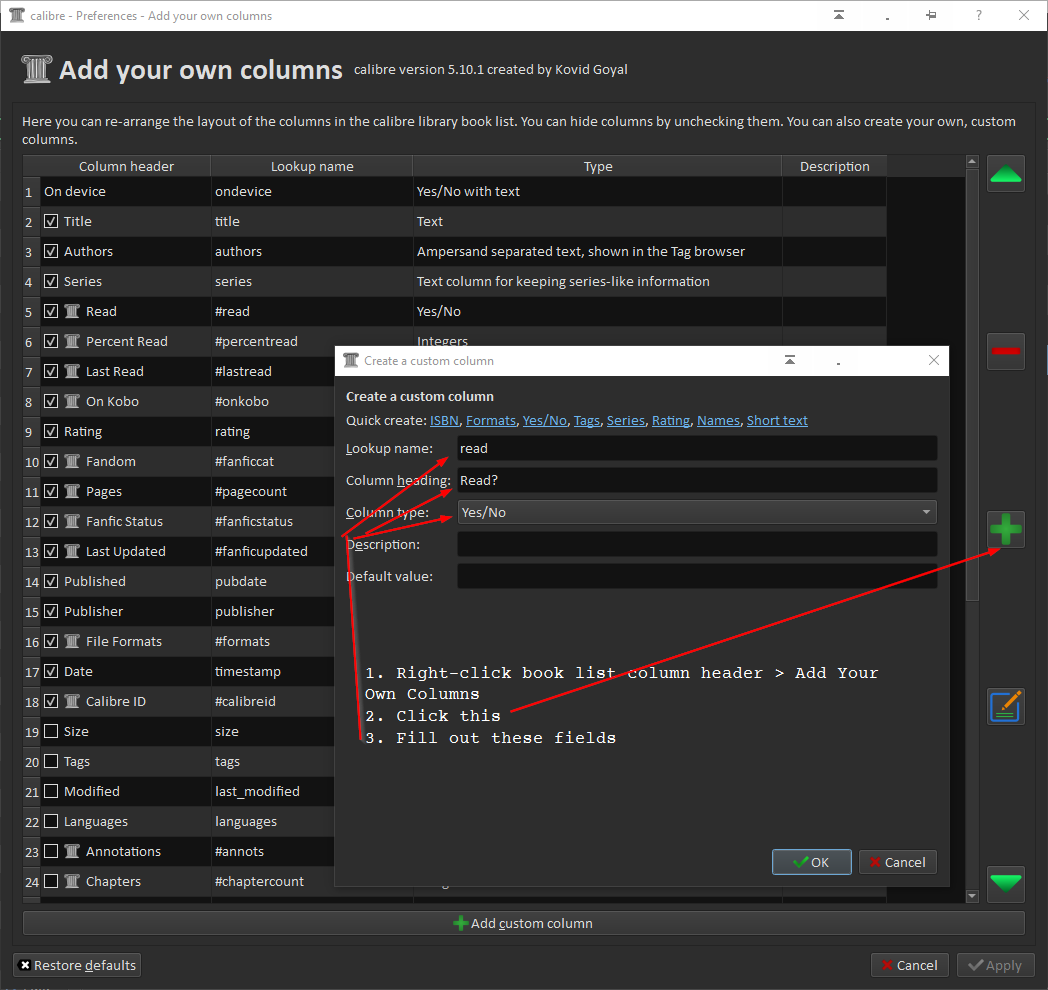Image resolution: width=1048 pixels, height=990 pixels.
Task: Click the green down arrow move-column-down button
Action: click(1005, 883)
